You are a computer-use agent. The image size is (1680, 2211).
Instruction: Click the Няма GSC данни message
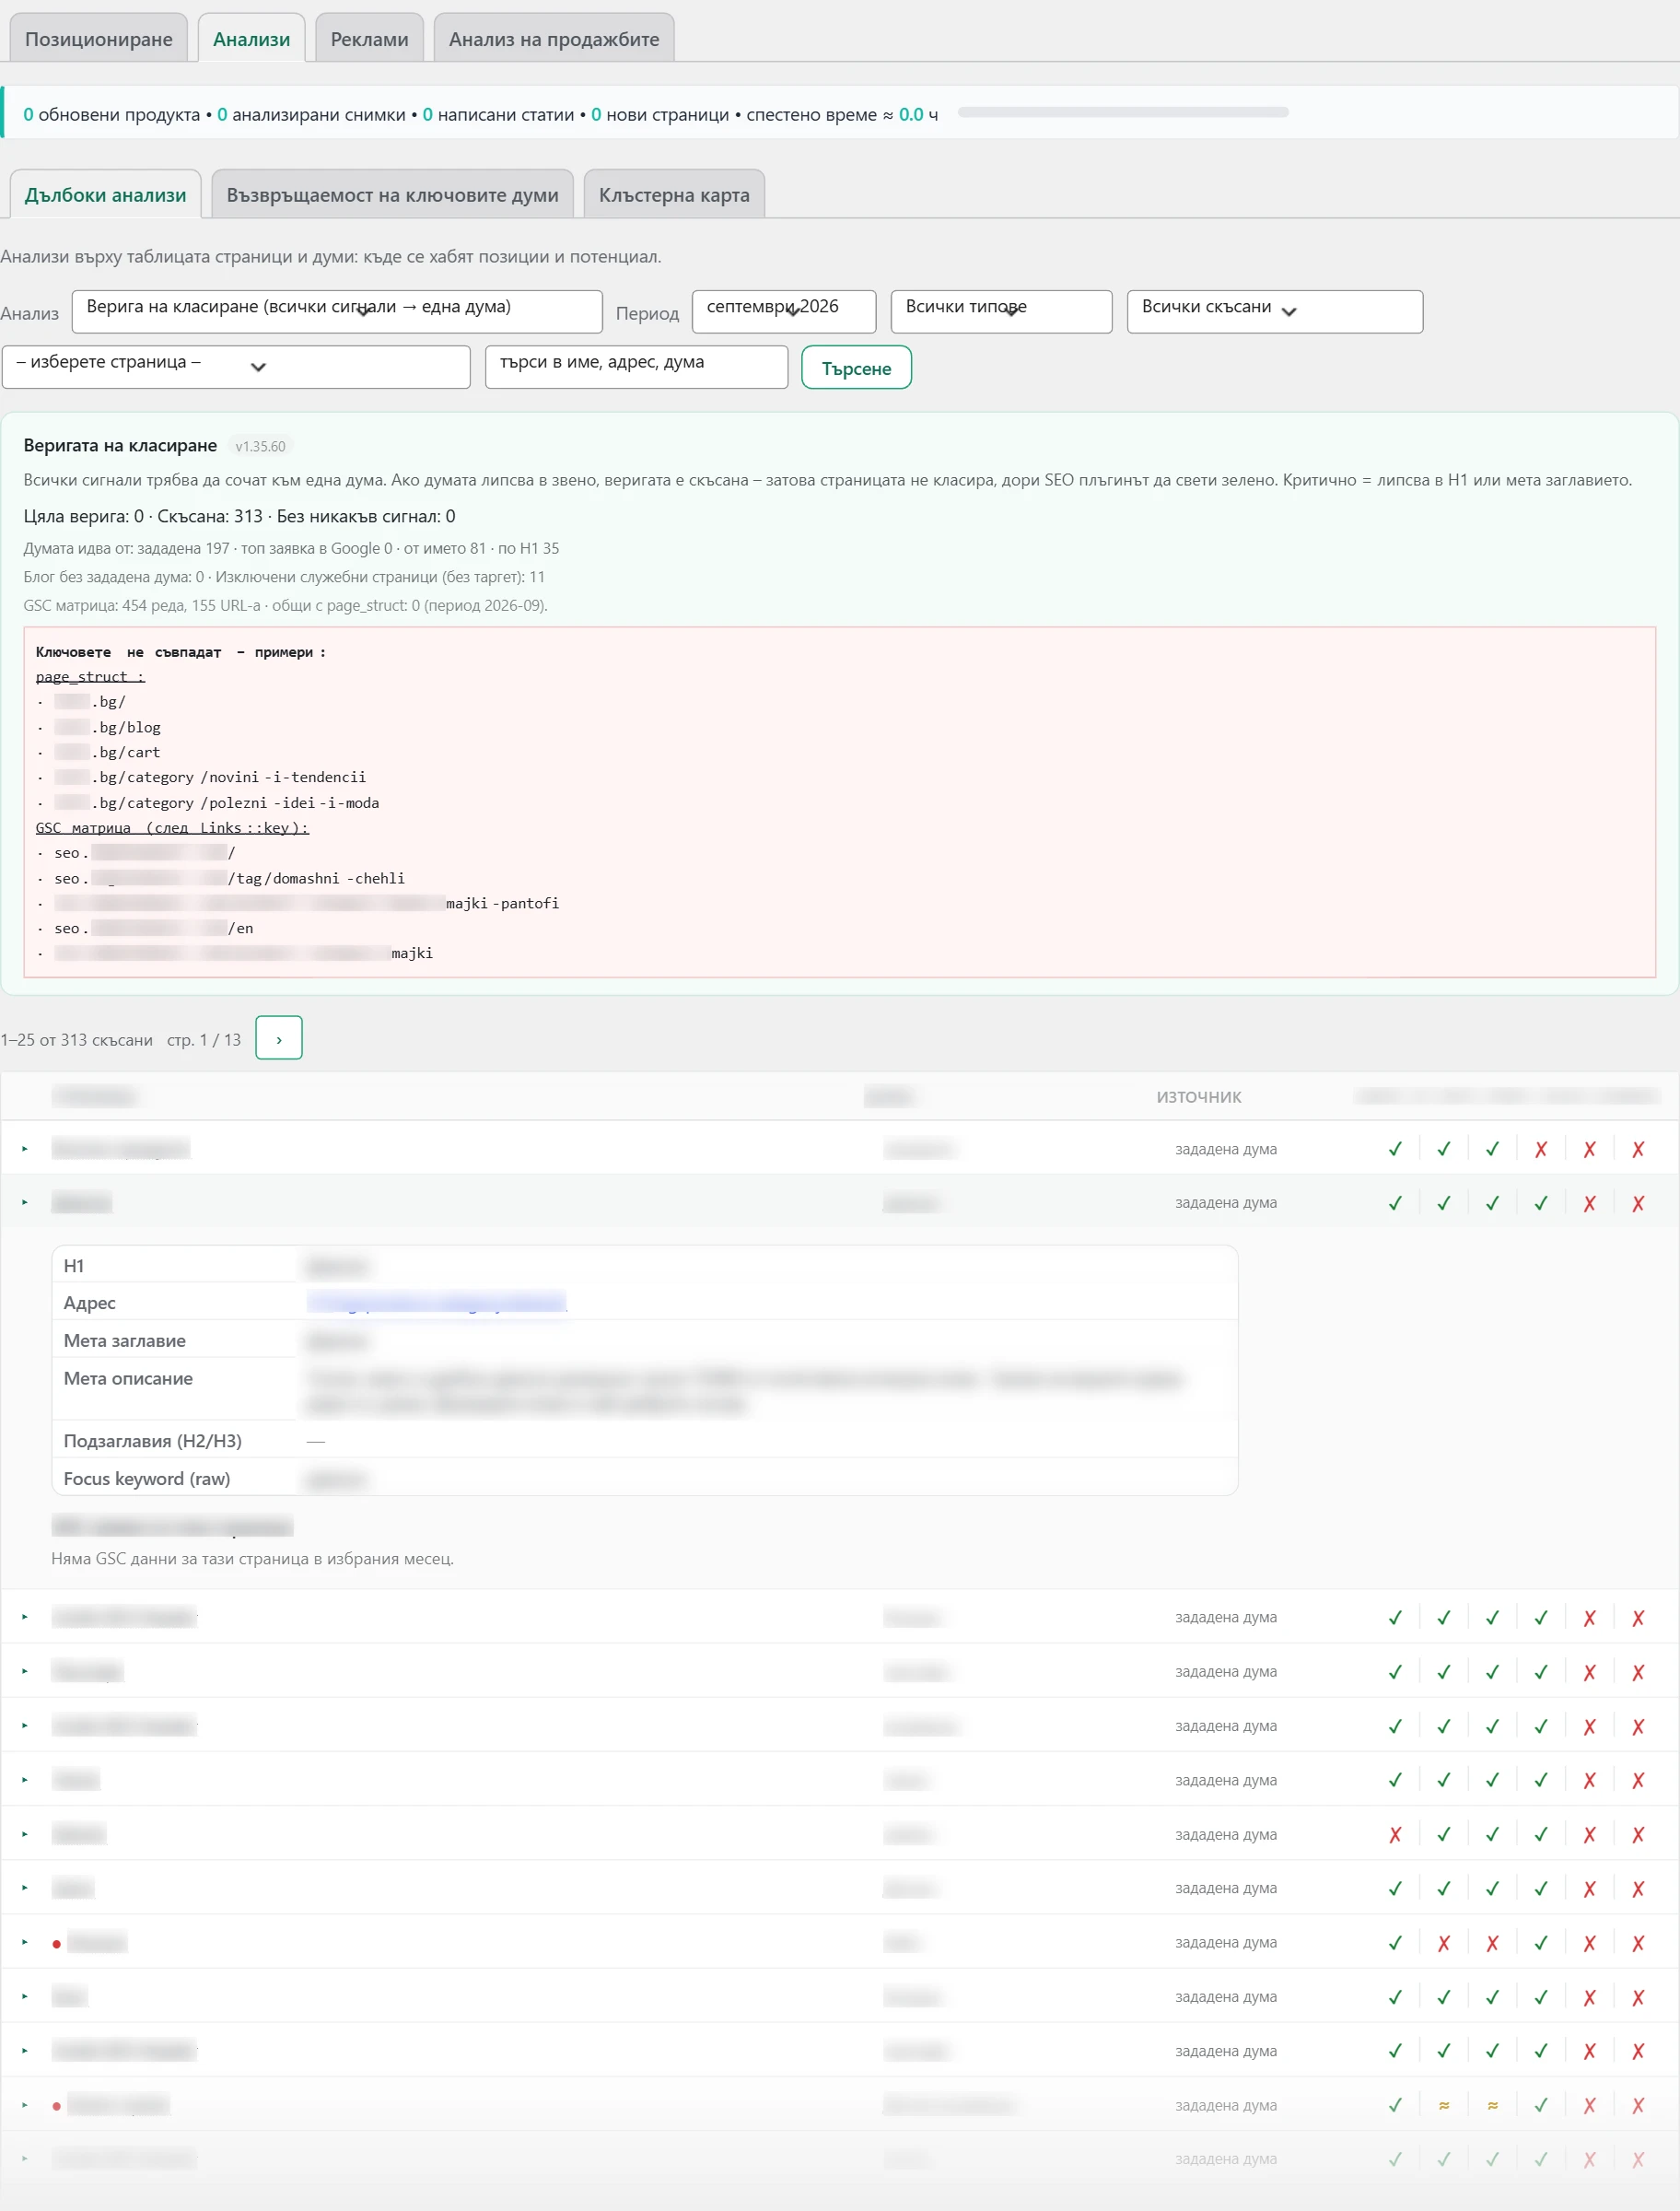[x=252, y=1558]
